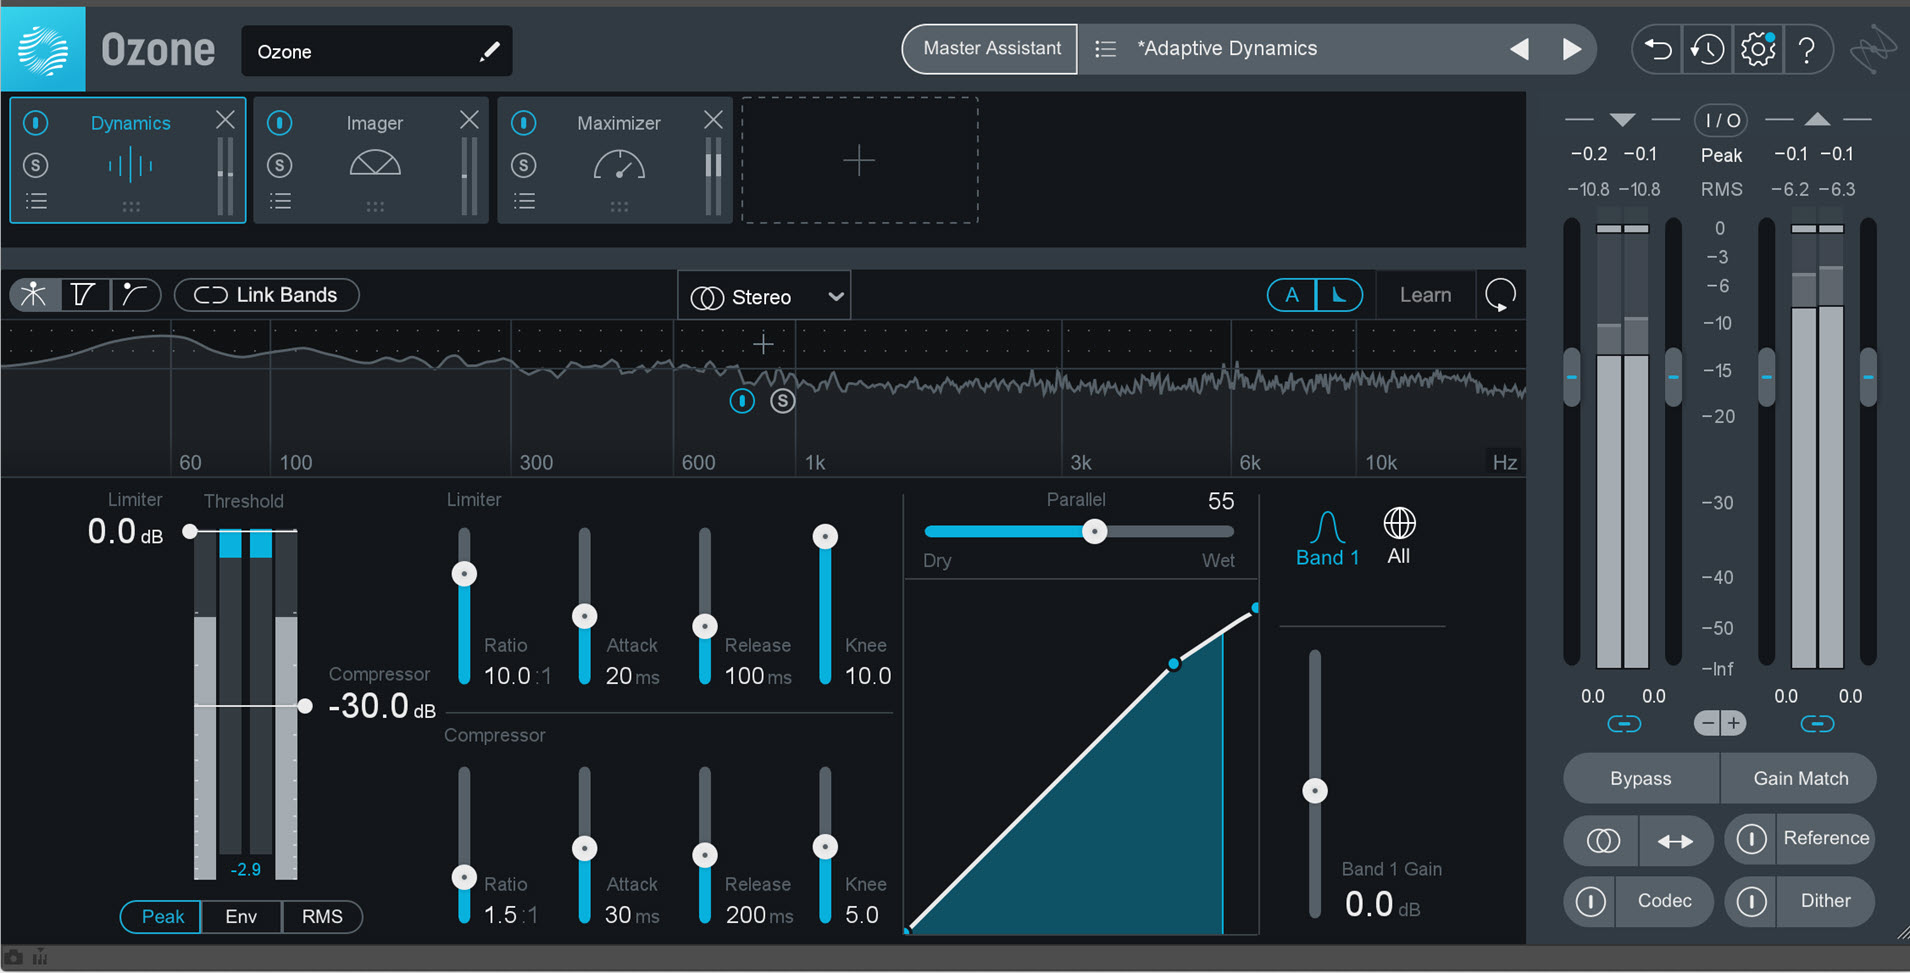Open the Stereo channel mode dropdown
This screenshot has height=973, width=1910.
click(x=765, y=297)
